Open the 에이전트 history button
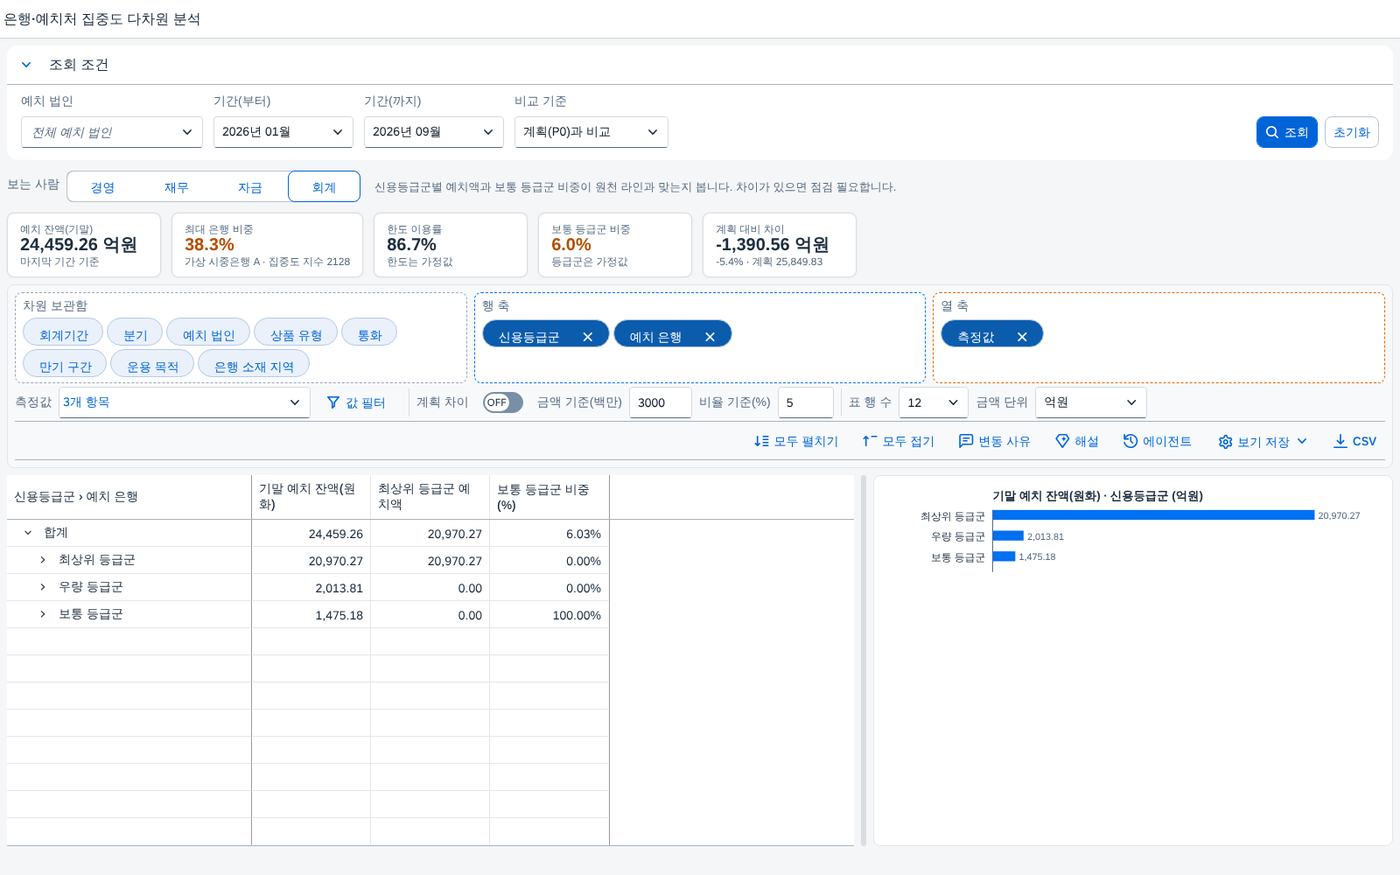Viewport: 1400px width, 875px height. point(1157,441)
